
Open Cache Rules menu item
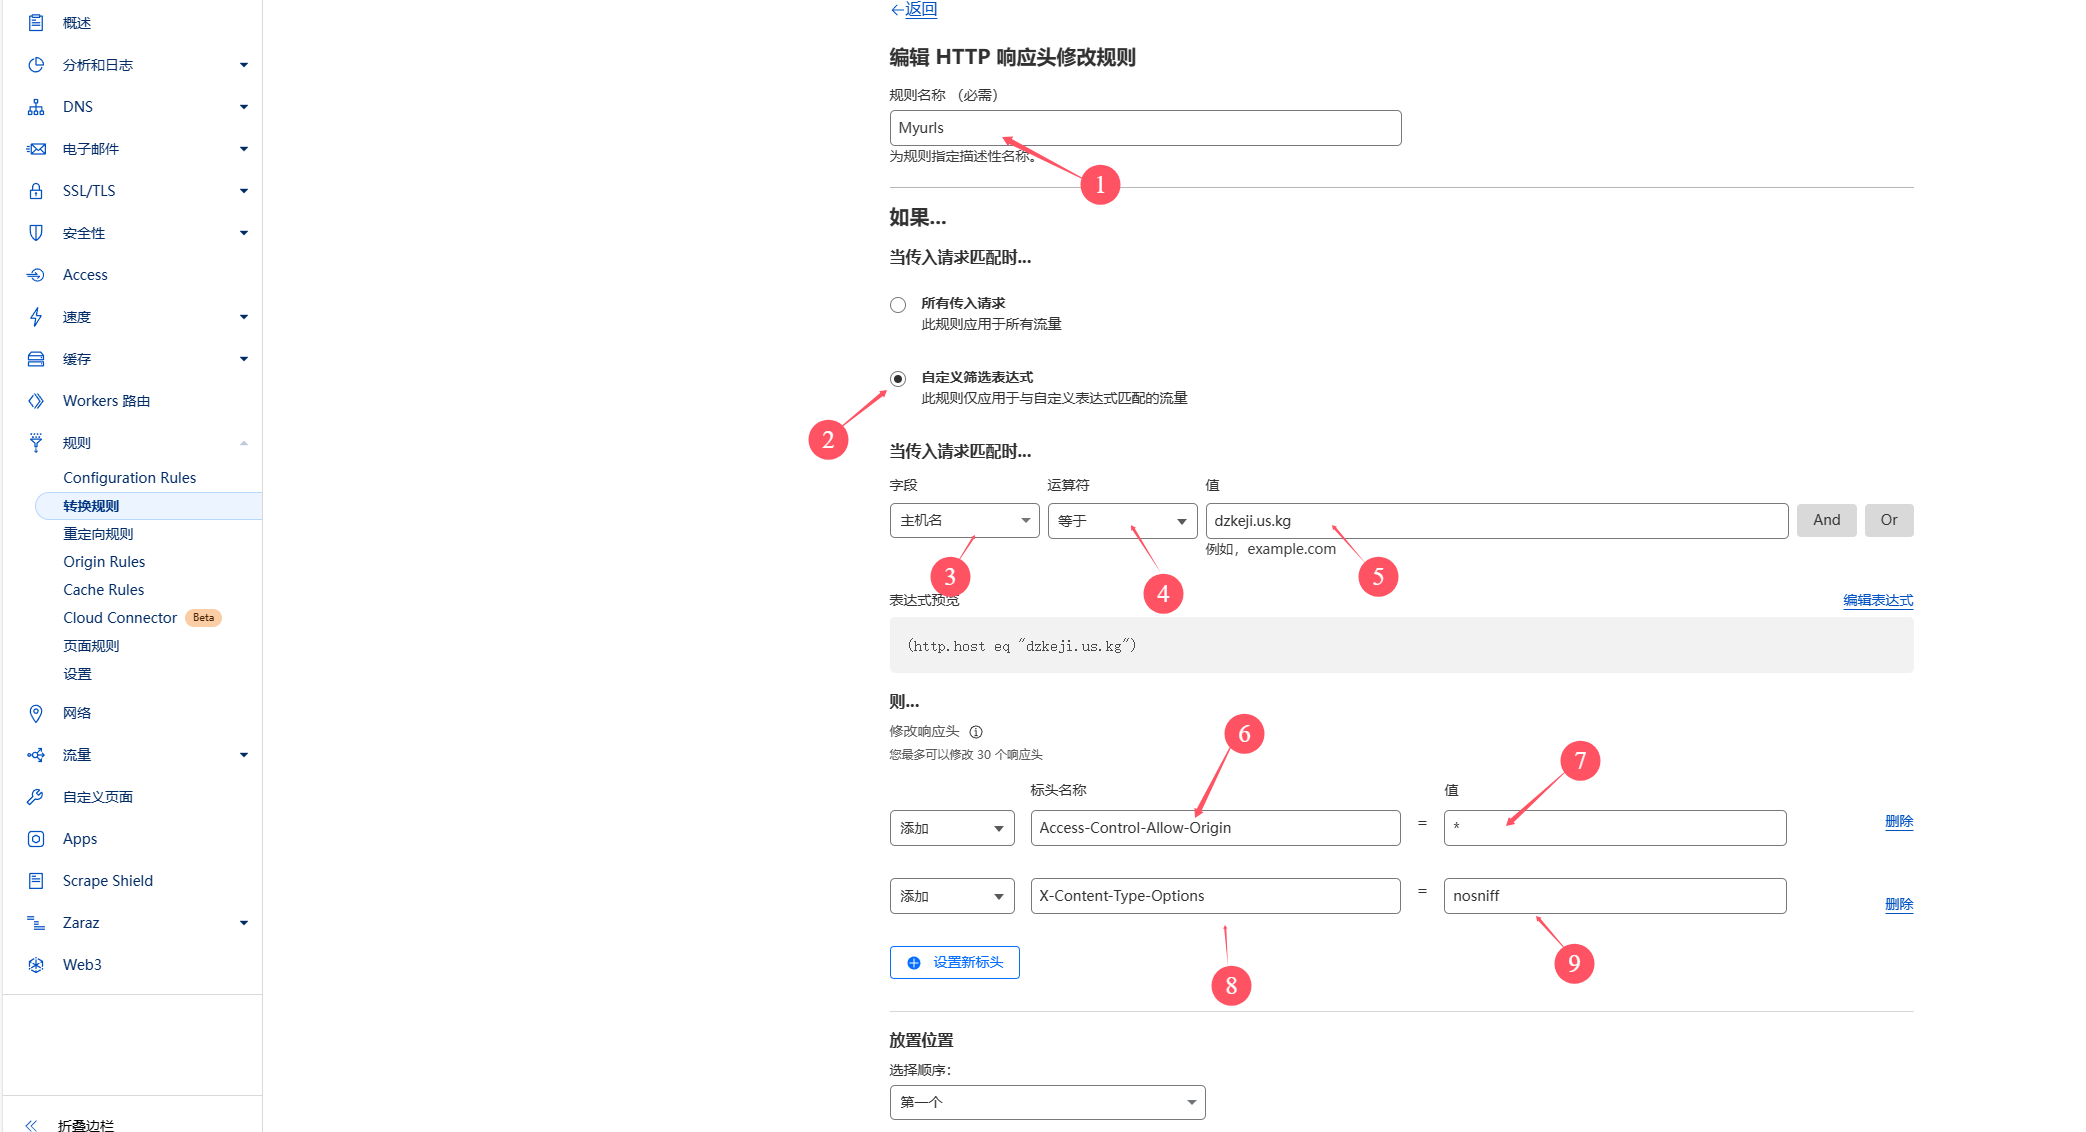click(x=104, y=590)
